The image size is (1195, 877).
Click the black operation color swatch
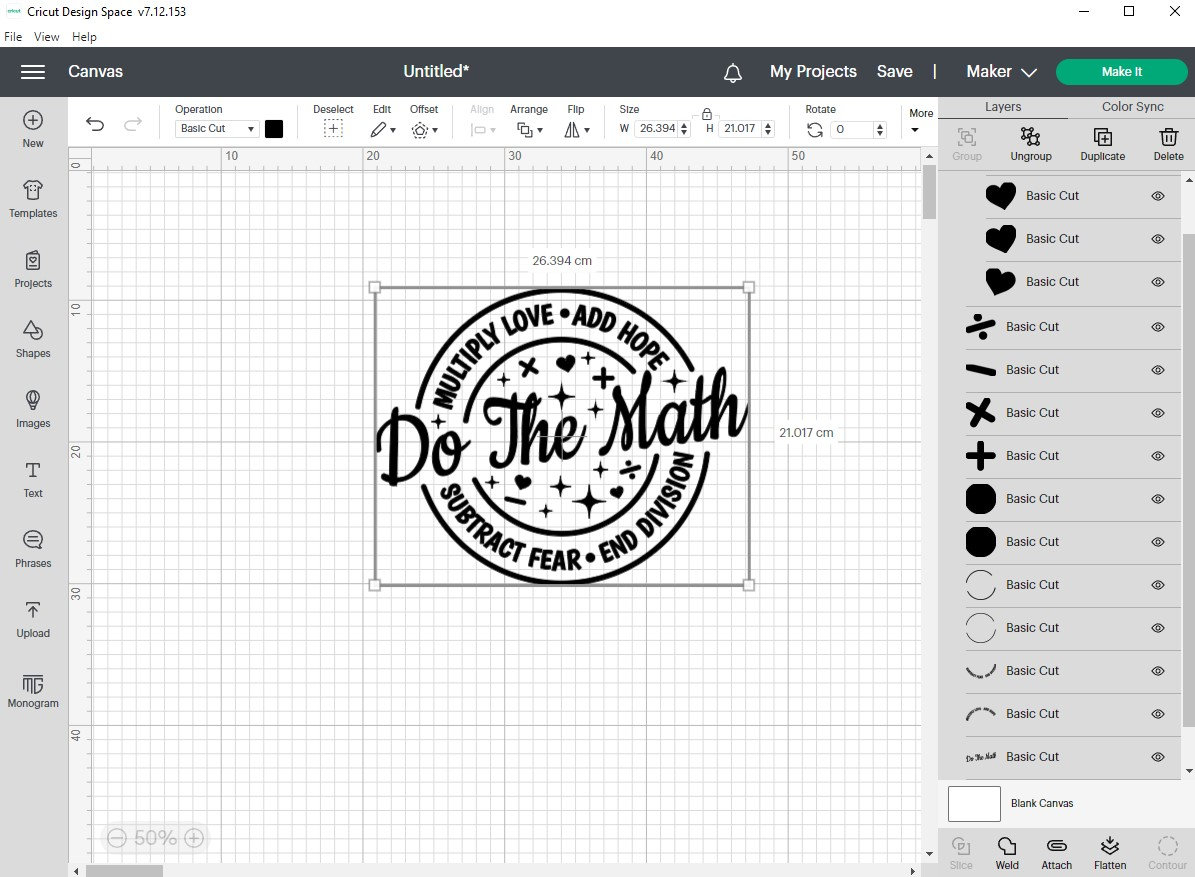coord(274,129)
